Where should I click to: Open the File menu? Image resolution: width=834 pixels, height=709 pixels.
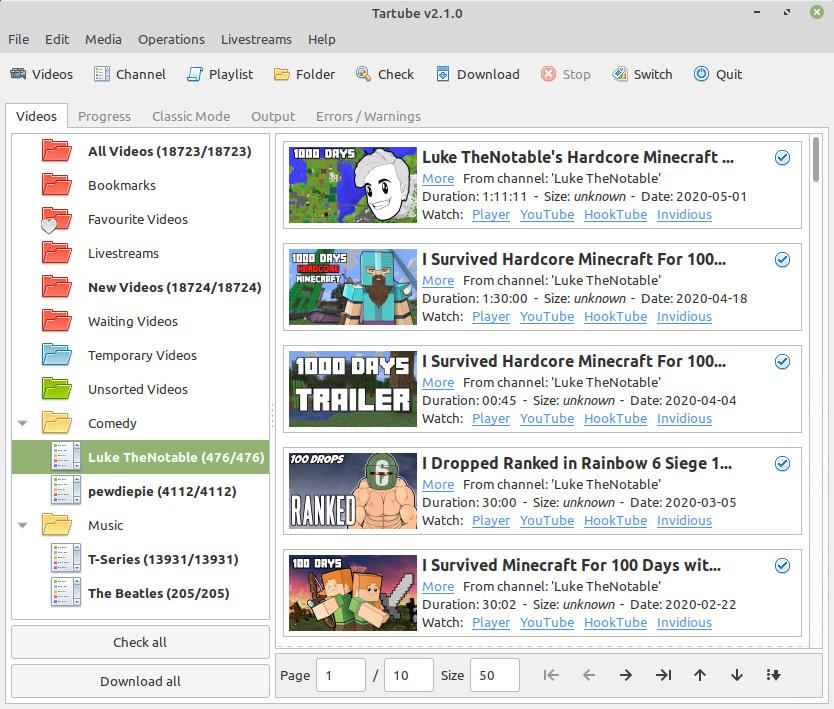coord(19,39)
